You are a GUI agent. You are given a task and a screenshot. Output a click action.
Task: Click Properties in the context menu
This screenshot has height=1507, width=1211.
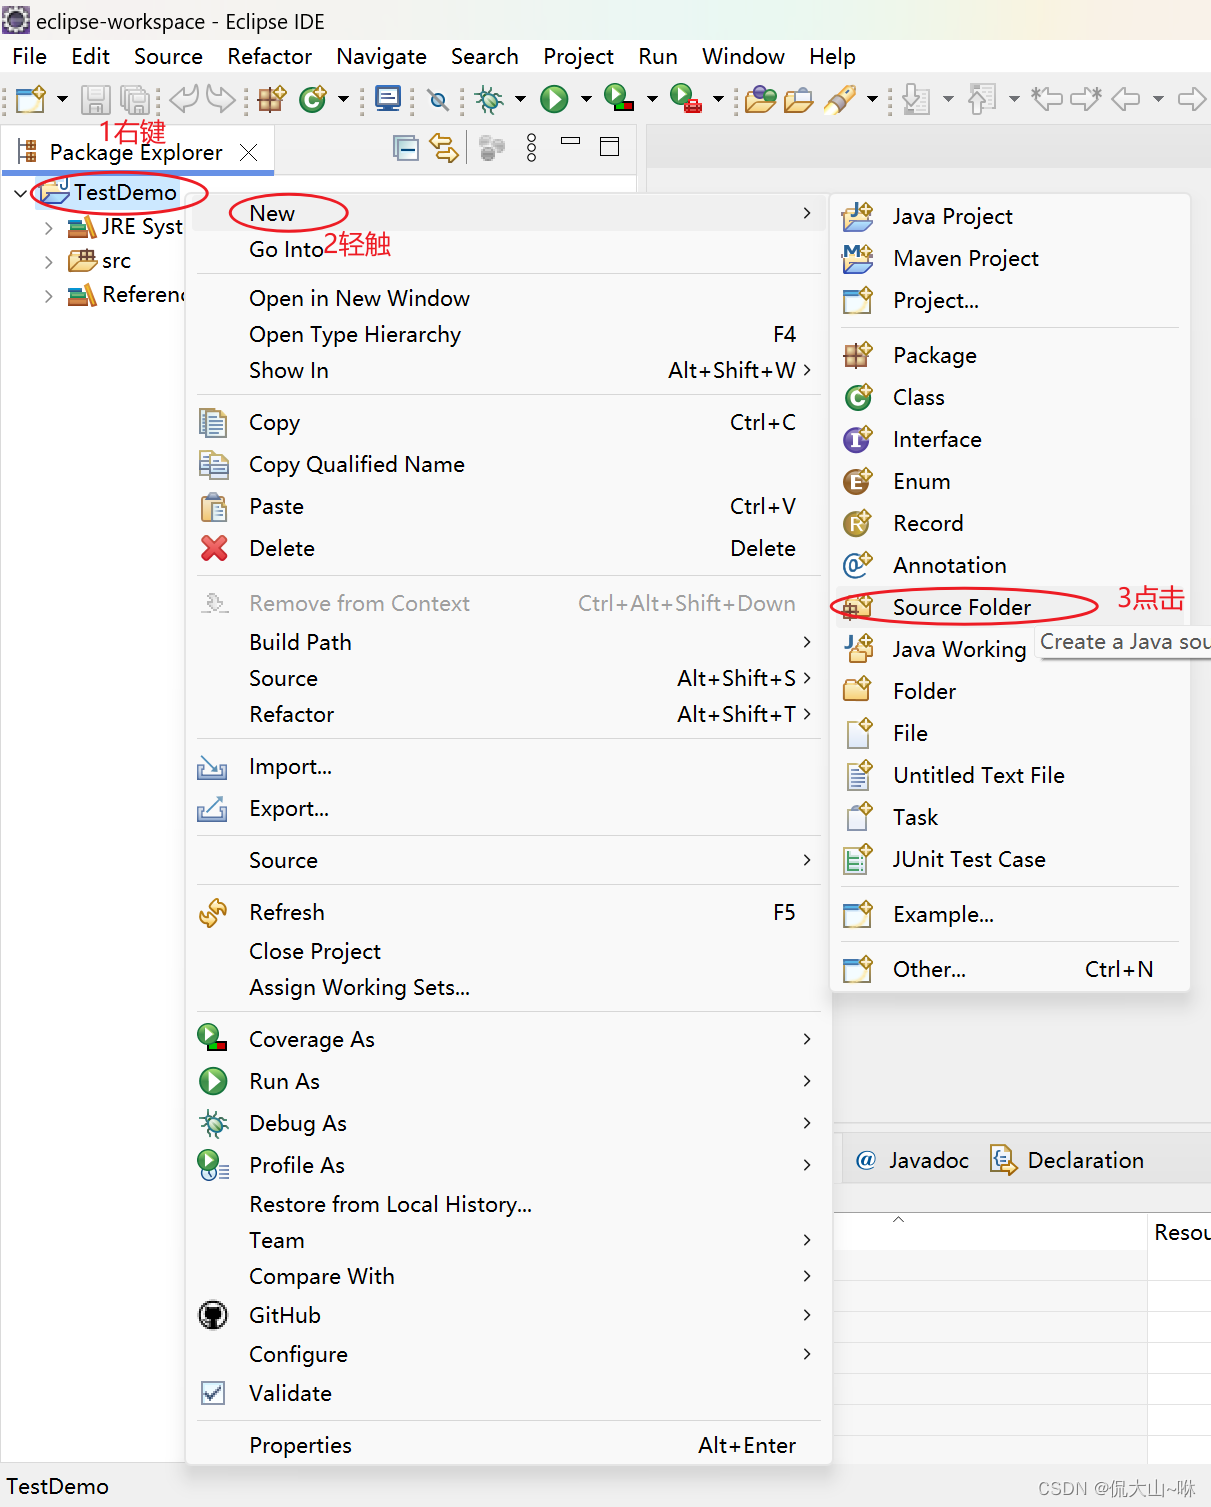coord(508,1445)
